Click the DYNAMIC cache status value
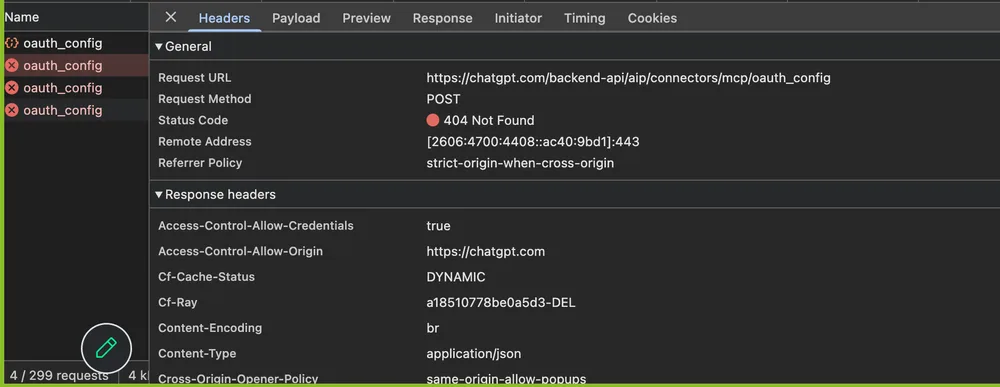Screen dimensions: 1000x387 [456, 277]
